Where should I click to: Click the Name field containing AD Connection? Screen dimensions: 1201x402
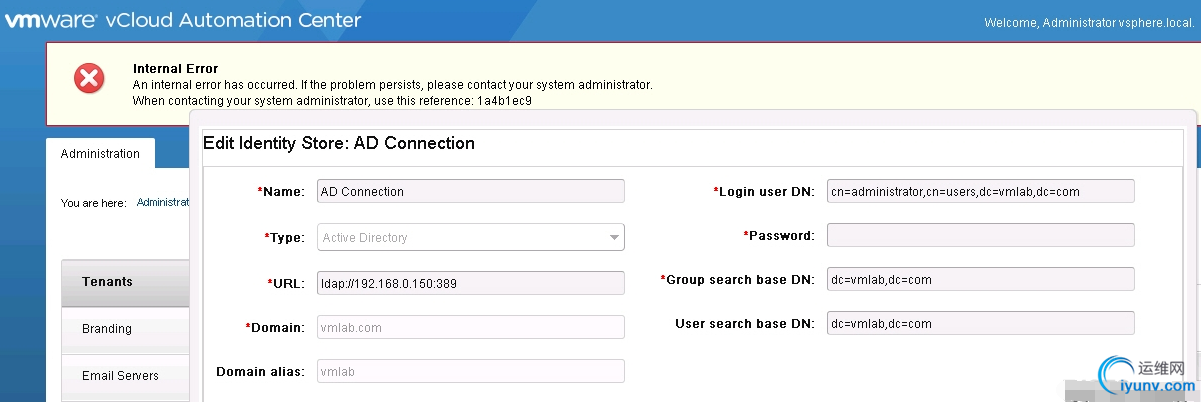[x=471, y=191]
